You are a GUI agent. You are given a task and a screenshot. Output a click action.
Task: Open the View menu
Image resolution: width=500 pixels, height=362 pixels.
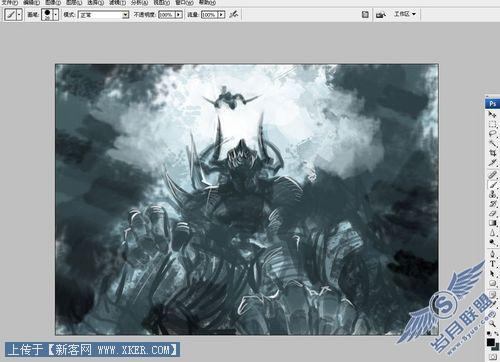(162, 2)
